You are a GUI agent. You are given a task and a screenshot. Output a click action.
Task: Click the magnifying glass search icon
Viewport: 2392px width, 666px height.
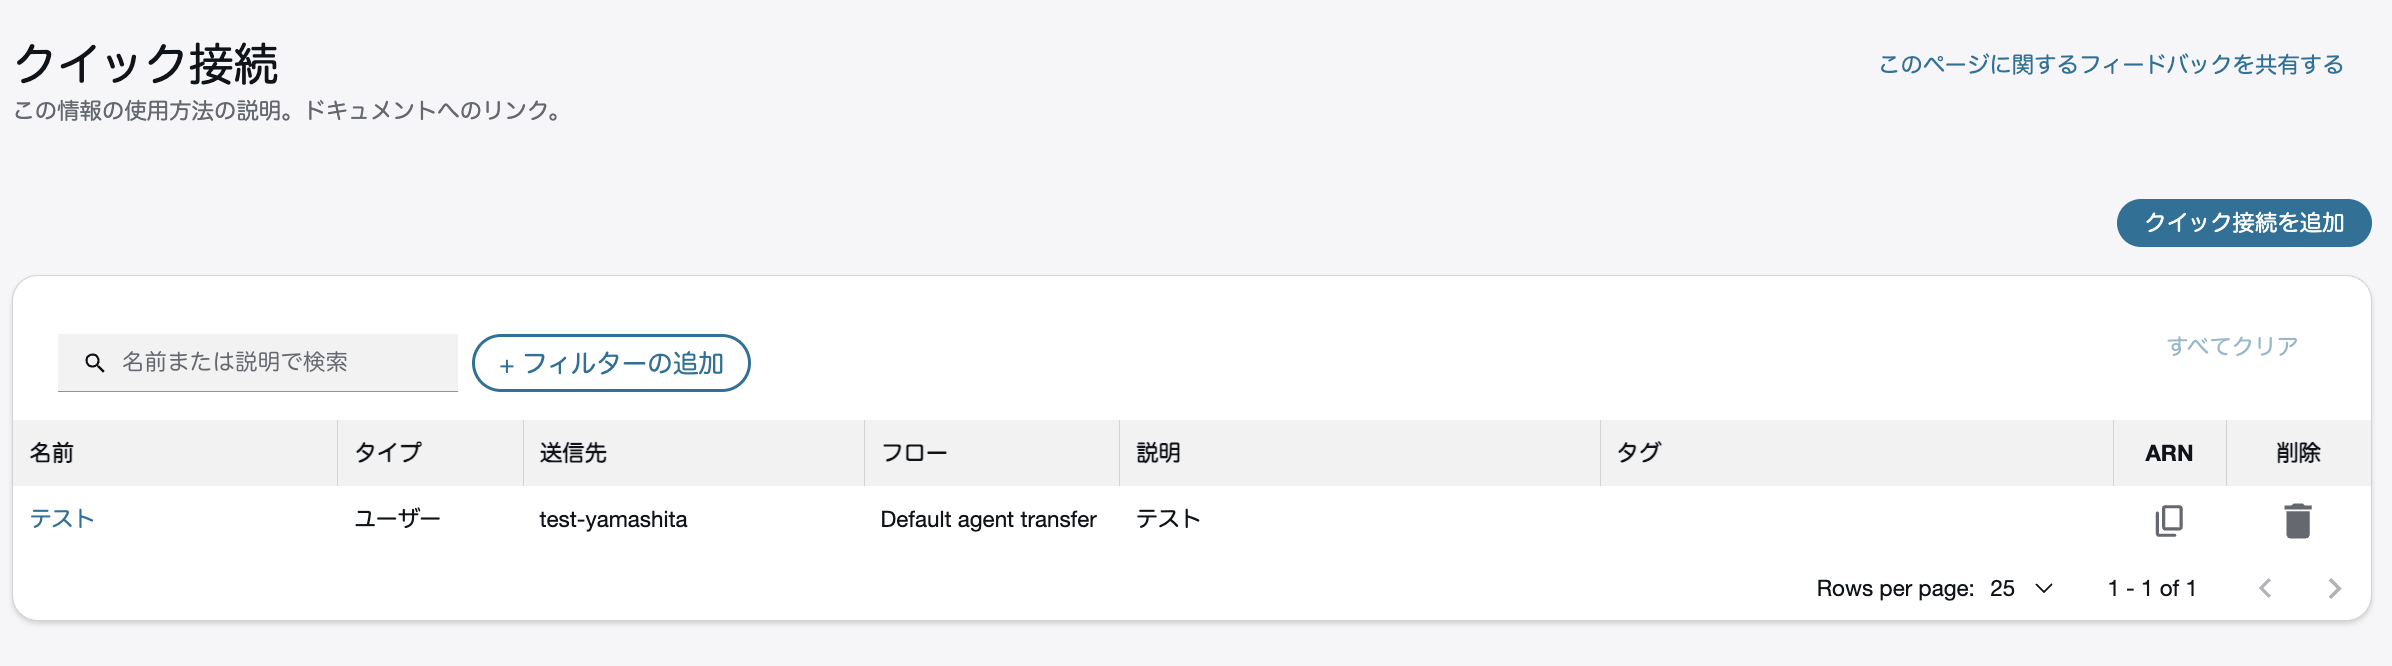95,362
